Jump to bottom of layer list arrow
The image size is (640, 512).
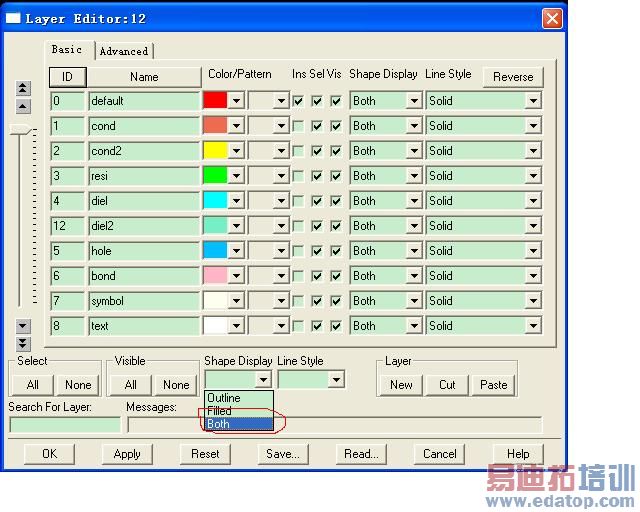[23, 344]
